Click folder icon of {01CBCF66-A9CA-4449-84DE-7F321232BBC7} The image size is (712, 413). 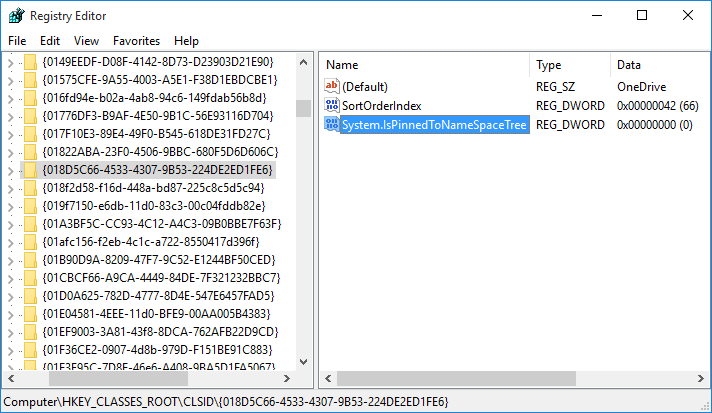[30, 278]
